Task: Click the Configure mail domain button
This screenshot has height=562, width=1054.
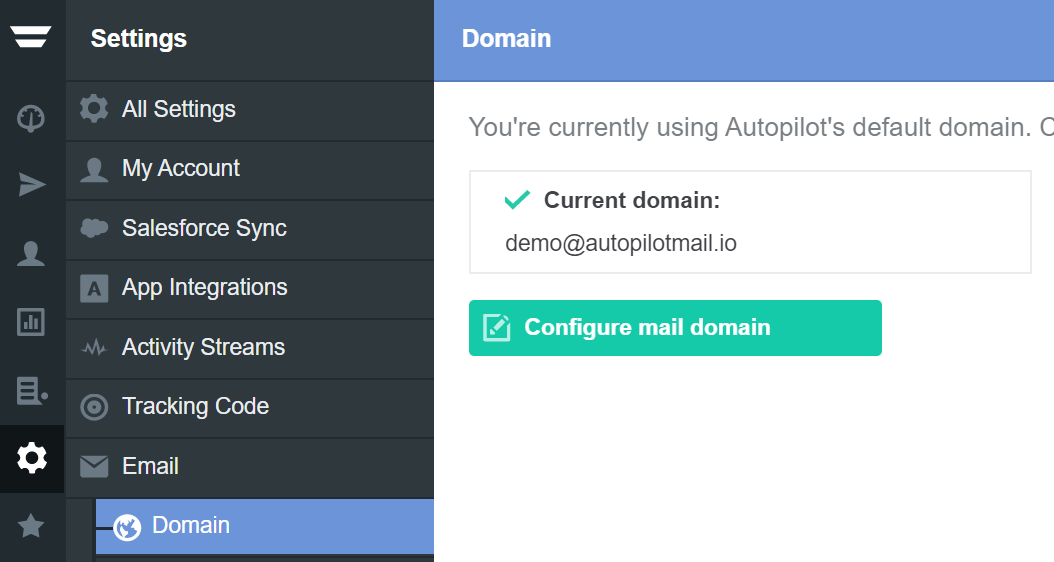Action: point(675,328)
